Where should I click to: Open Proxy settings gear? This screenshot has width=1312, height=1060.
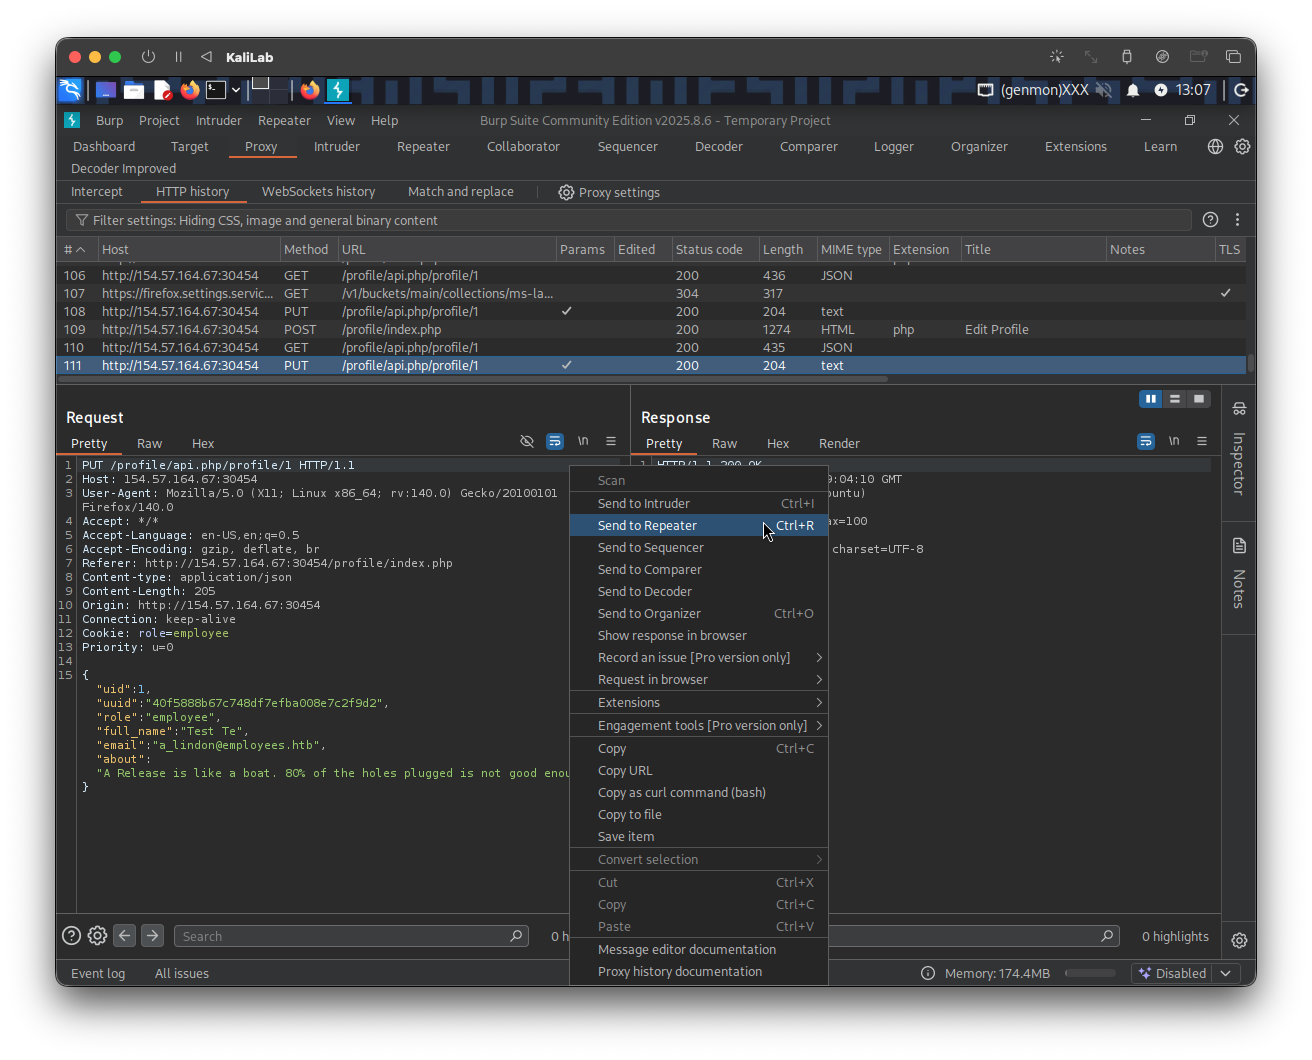[566, 192]
